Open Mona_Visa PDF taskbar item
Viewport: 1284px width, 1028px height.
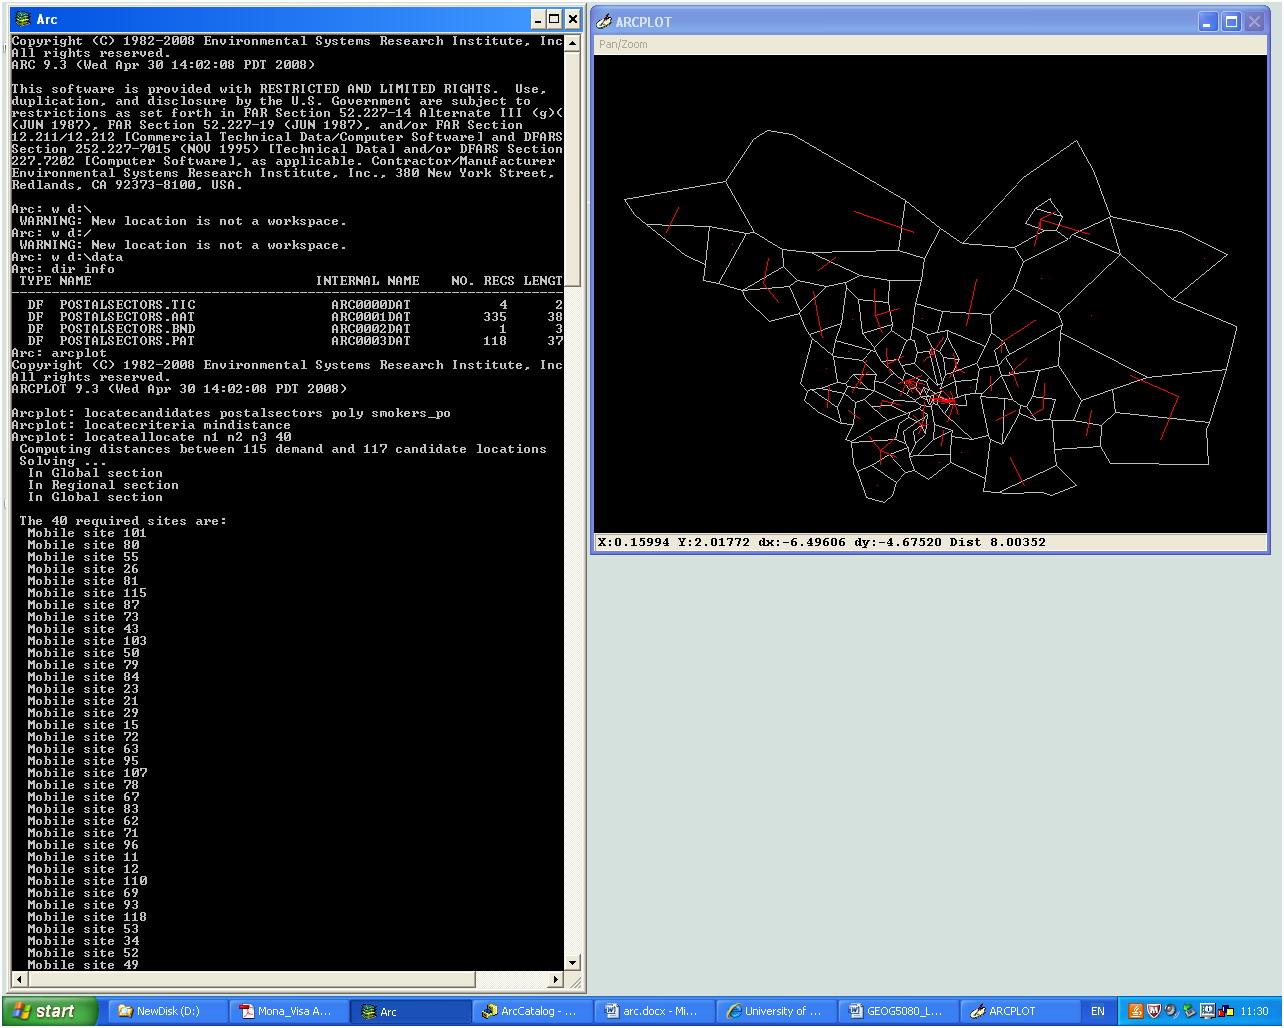pos(289,1011)
